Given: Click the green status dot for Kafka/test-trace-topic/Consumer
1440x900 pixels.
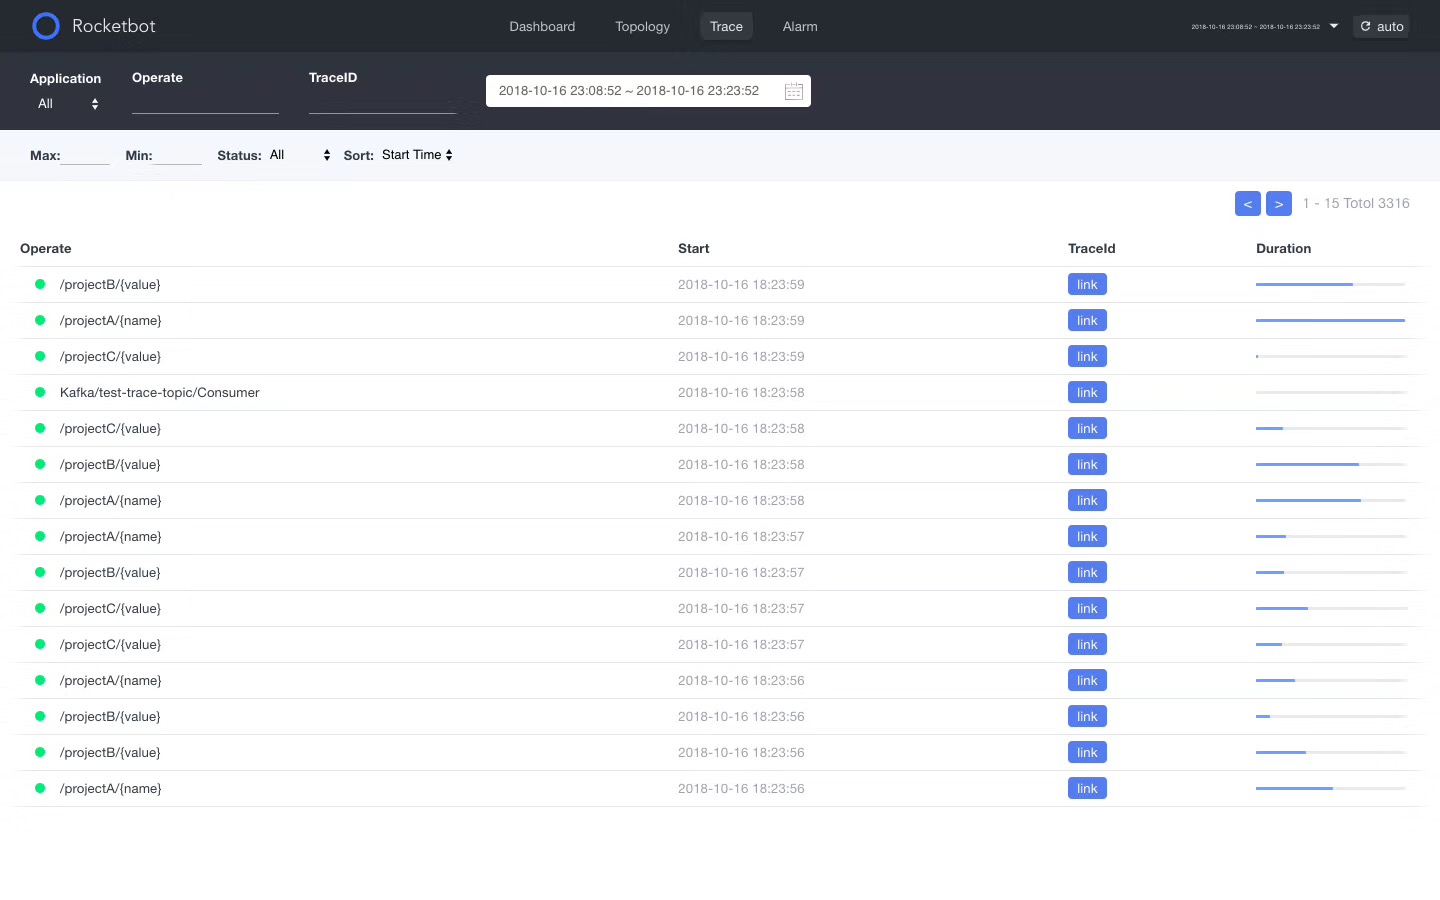Looking at the screenshot, I should point(40,392).
